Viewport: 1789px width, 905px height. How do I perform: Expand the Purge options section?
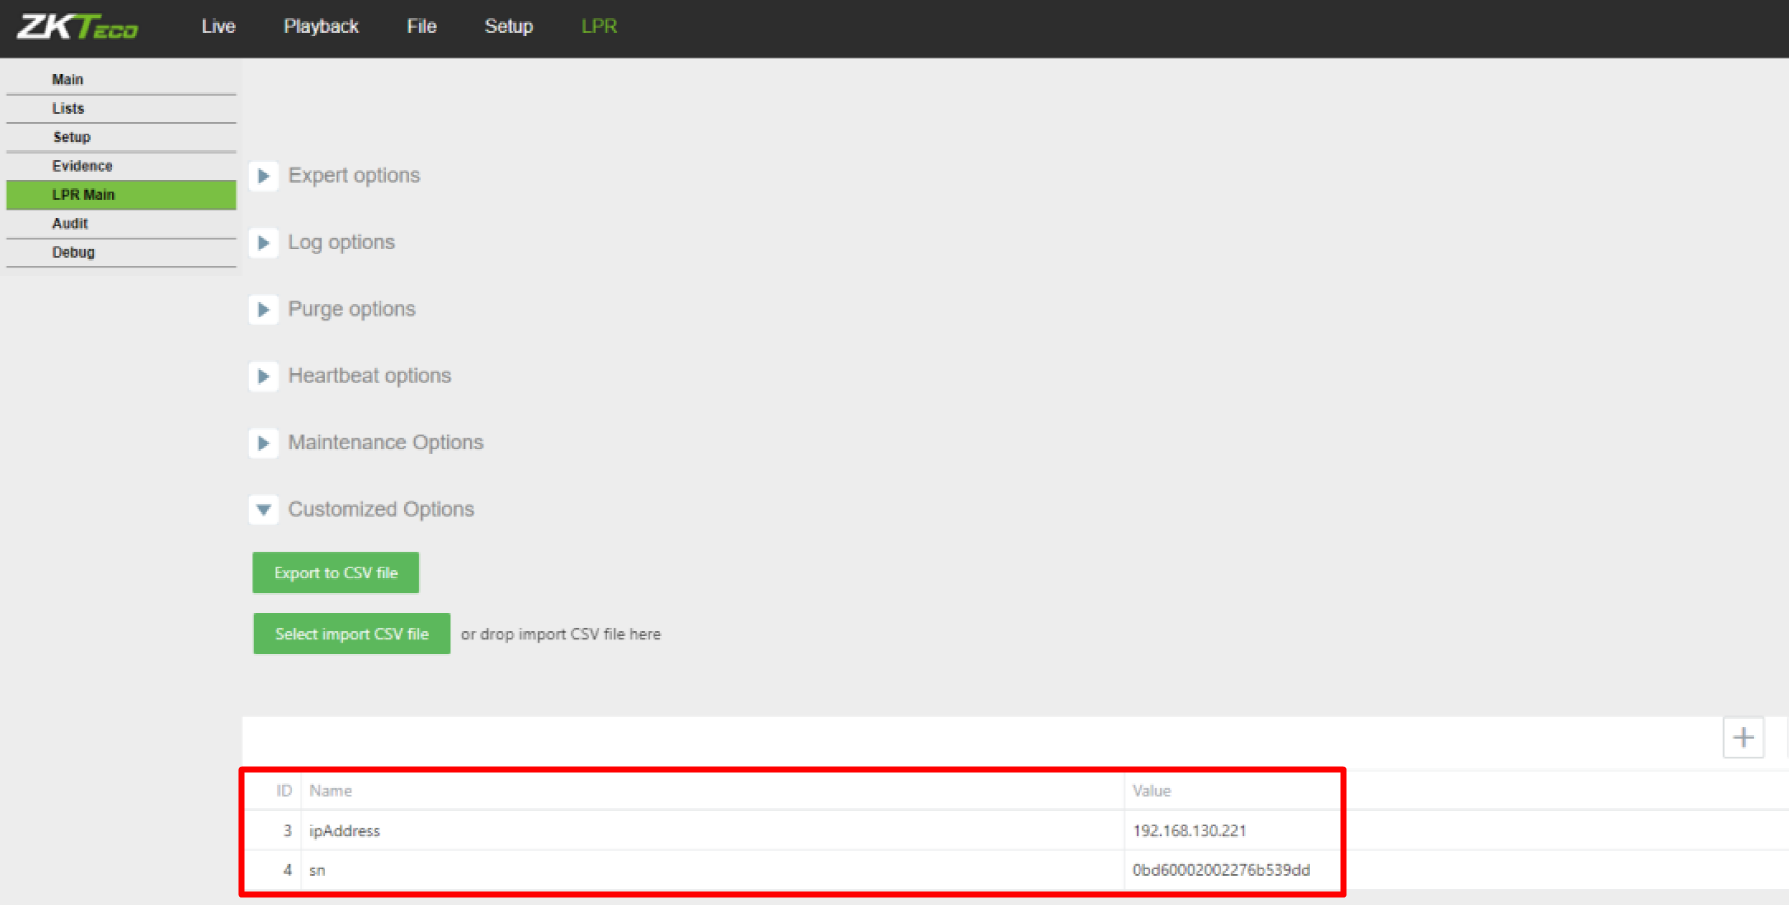tap(263, 310)
